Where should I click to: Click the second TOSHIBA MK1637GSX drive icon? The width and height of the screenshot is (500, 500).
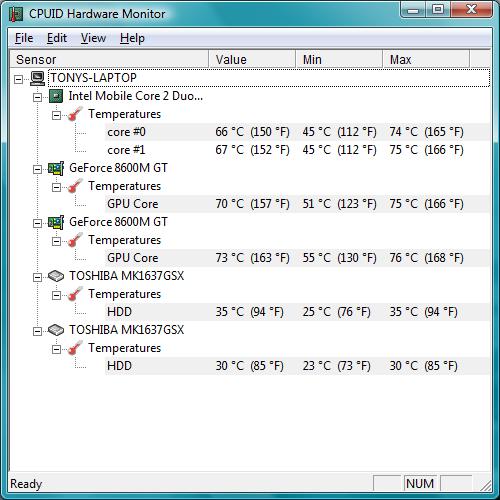pos(56,330)
